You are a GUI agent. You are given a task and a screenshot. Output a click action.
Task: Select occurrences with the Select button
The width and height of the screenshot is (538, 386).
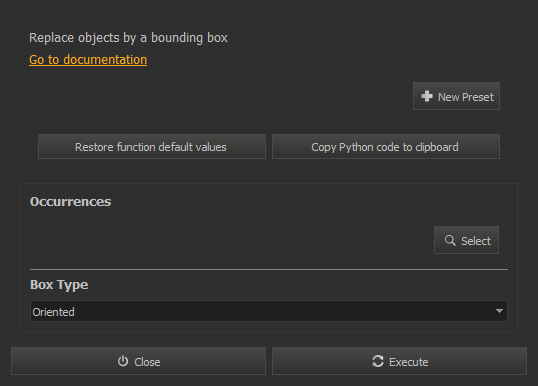(466, 240)
